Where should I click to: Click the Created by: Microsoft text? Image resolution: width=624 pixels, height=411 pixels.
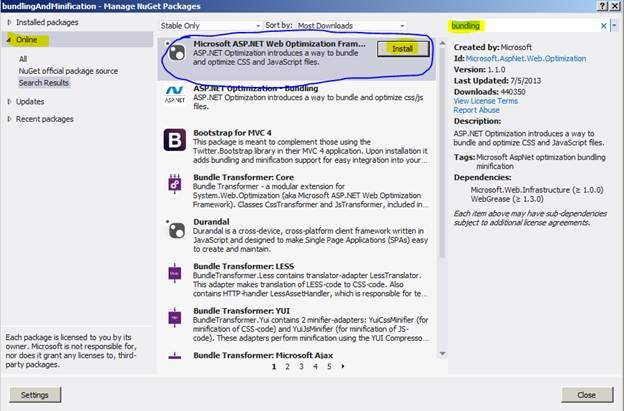[x=493, y=47]
